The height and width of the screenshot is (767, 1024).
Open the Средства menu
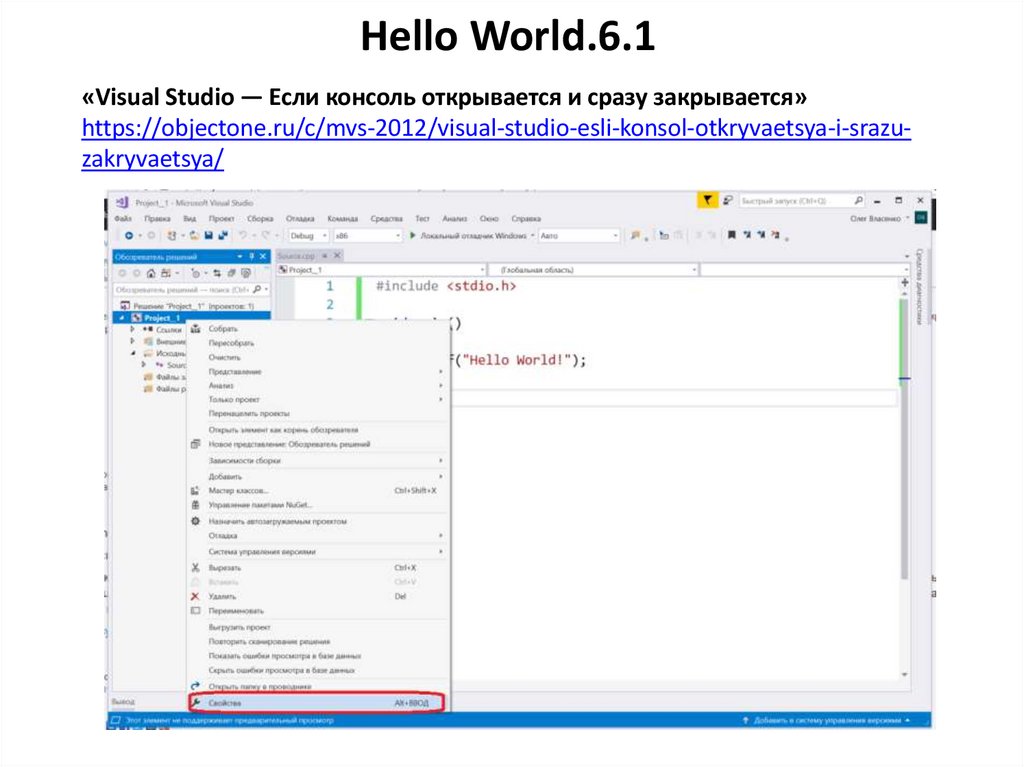(x=387, y=218)
